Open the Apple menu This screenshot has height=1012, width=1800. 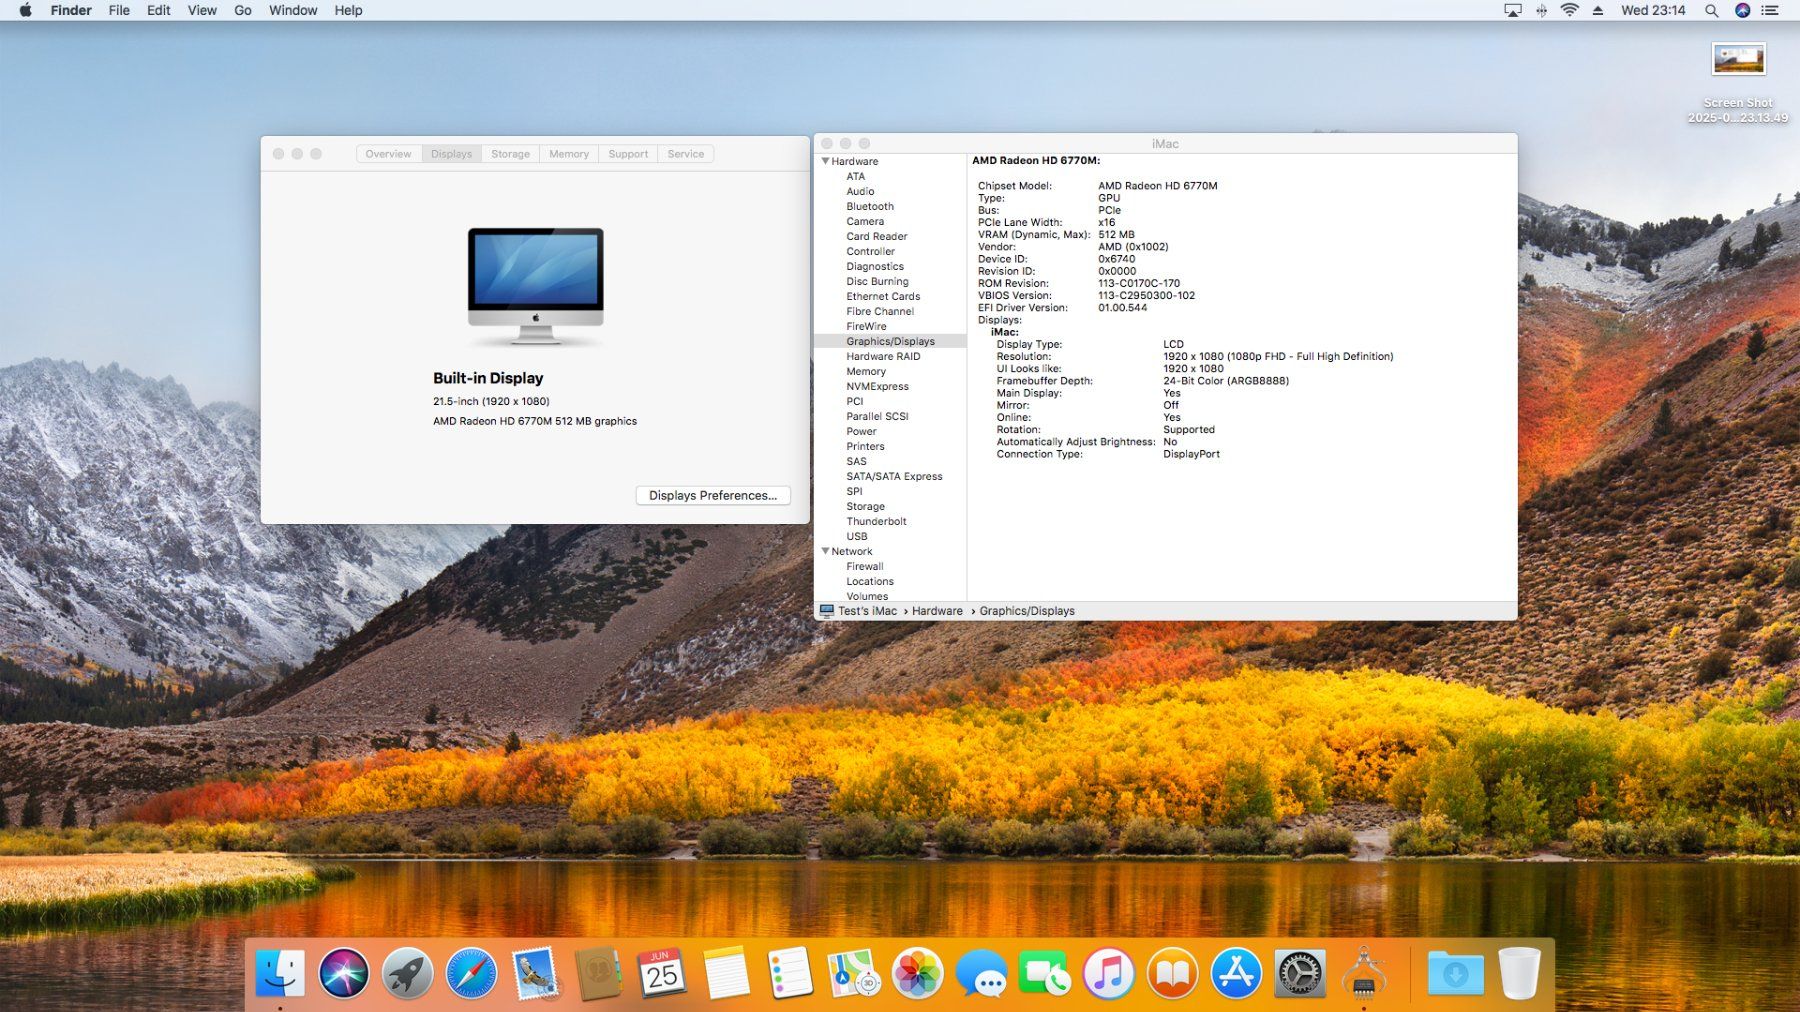(25, 10)
